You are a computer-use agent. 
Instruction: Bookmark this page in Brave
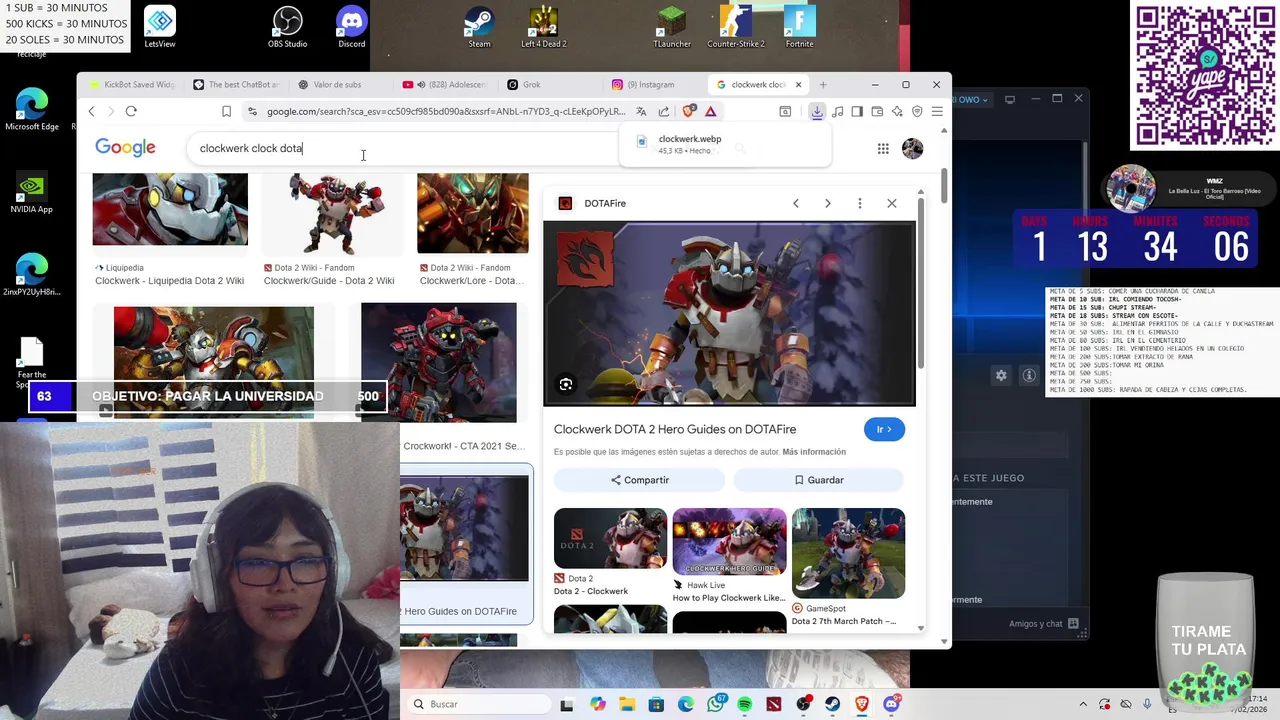pos(226,111)
